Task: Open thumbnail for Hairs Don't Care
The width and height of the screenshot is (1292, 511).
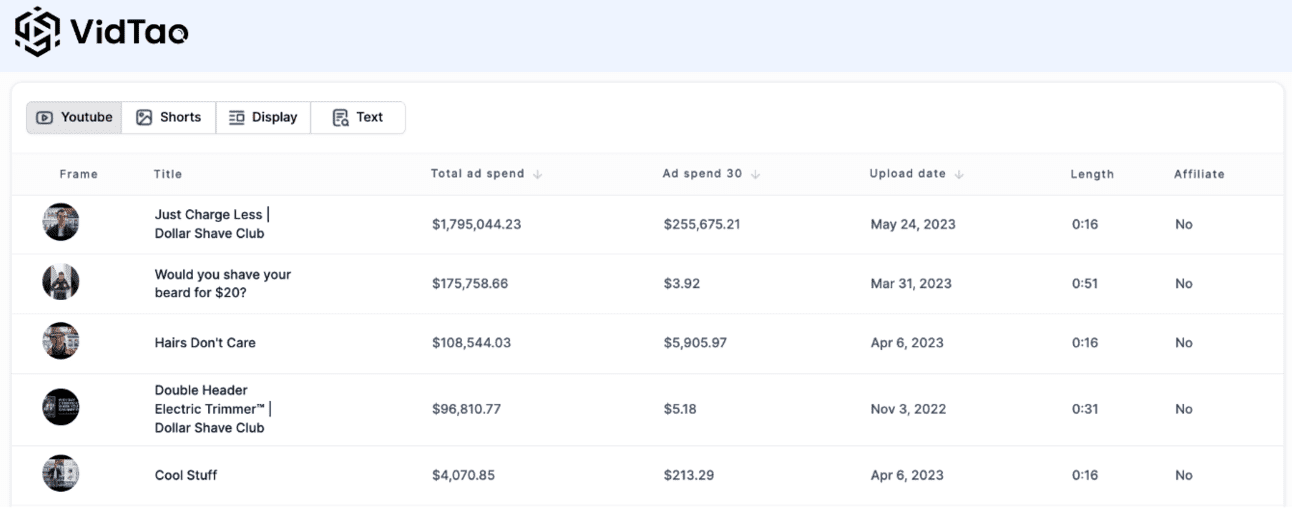Action: 61,342
